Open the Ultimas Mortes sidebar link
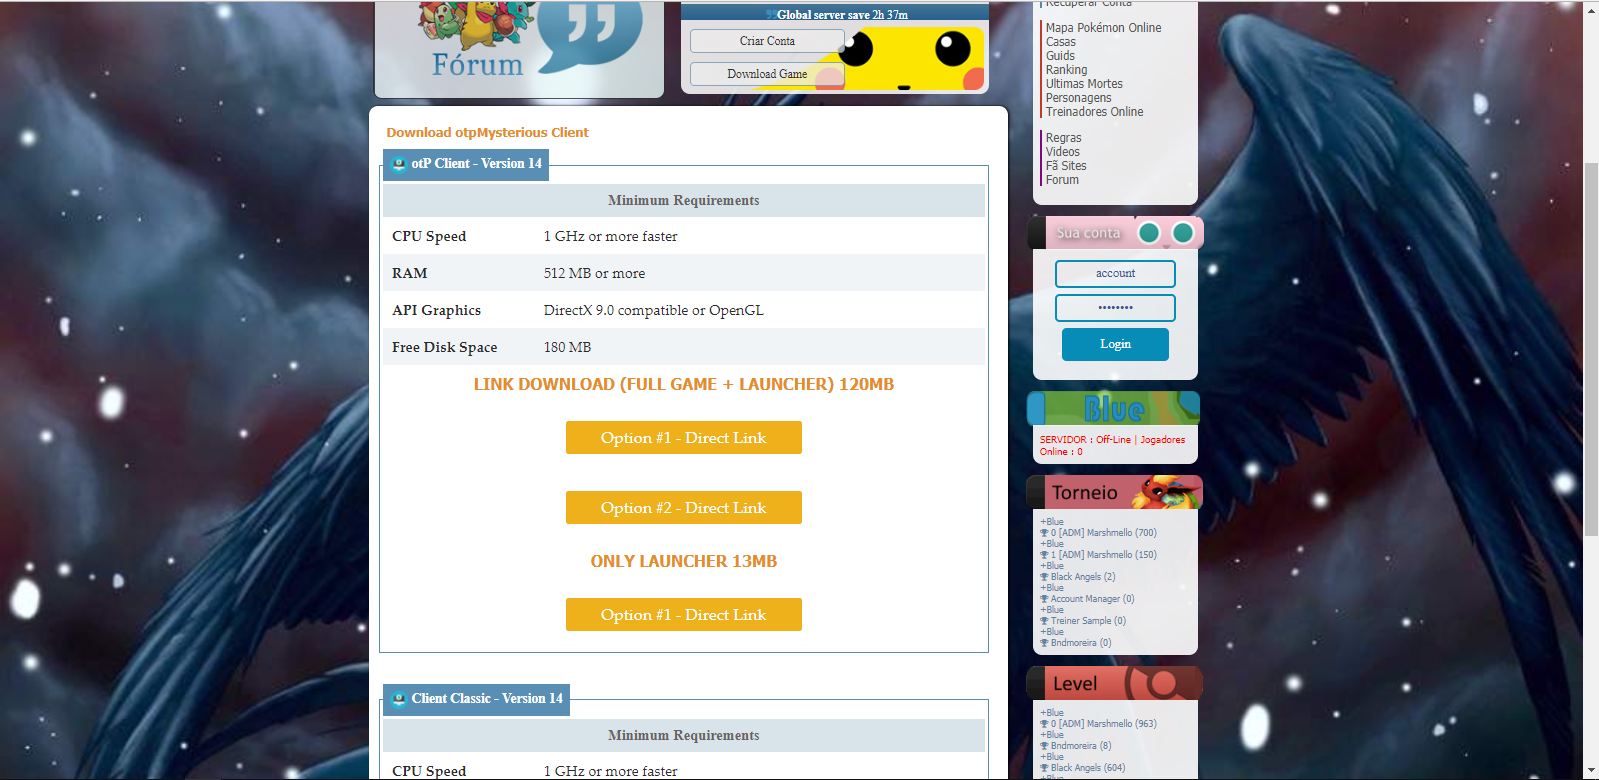This screenshot has height=780, width=1599. (1084, 84)
